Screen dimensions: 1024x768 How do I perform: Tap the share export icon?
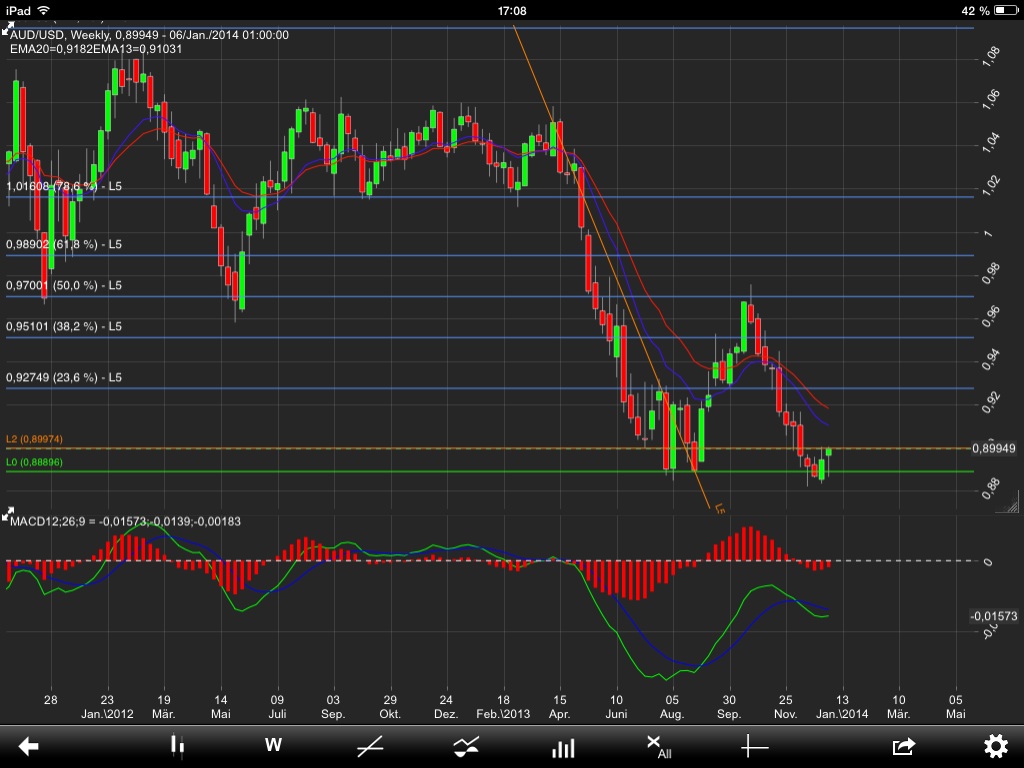904,746
